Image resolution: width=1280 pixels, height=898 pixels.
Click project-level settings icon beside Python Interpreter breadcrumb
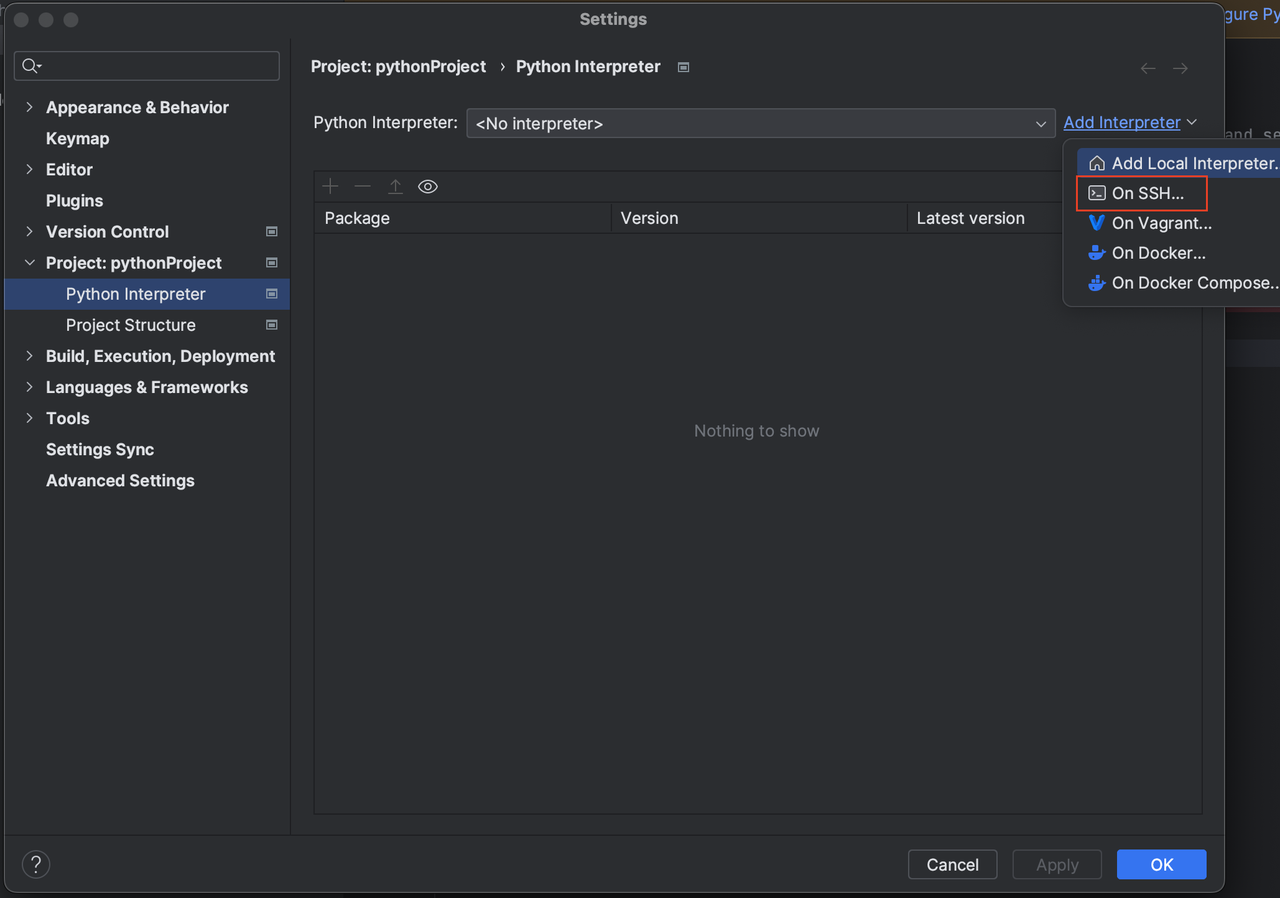[x=684, y=67]
